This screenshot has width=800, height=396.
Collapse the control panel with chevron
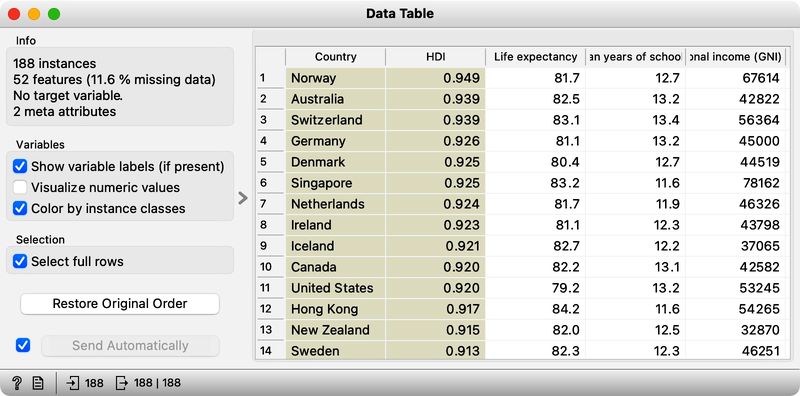point(243,198)
